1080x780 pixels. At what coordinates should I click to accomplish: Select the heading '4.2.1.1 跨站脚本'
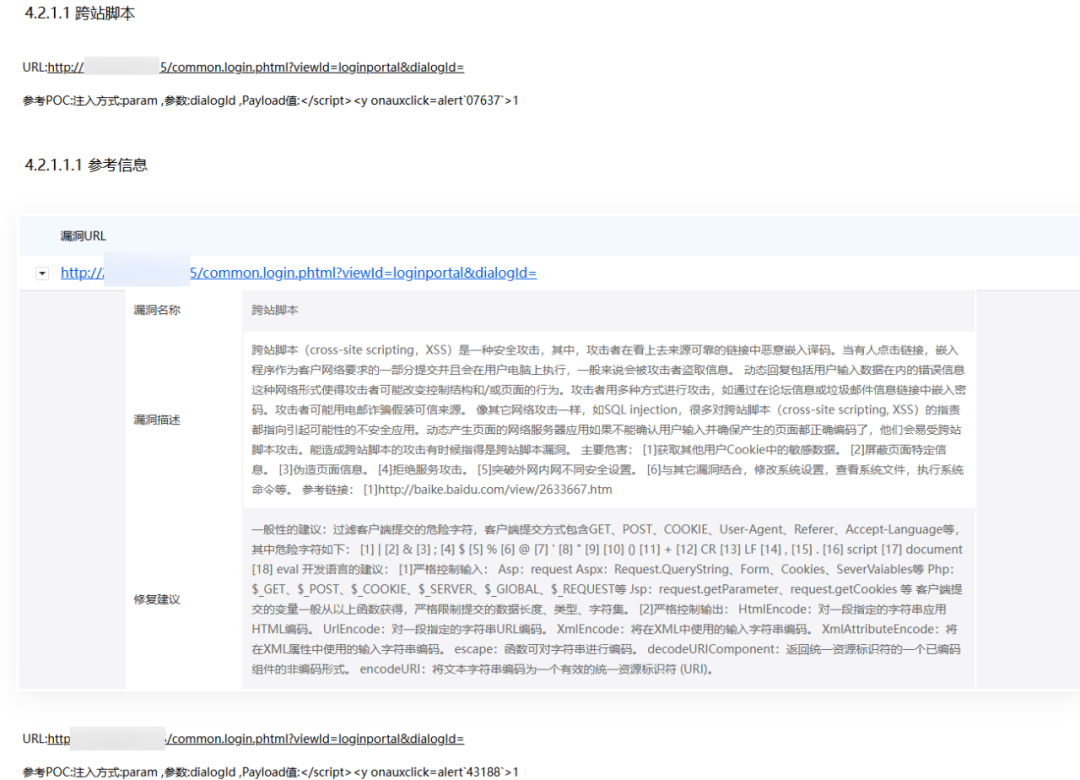pyautogui.click(x=80, y=14)
